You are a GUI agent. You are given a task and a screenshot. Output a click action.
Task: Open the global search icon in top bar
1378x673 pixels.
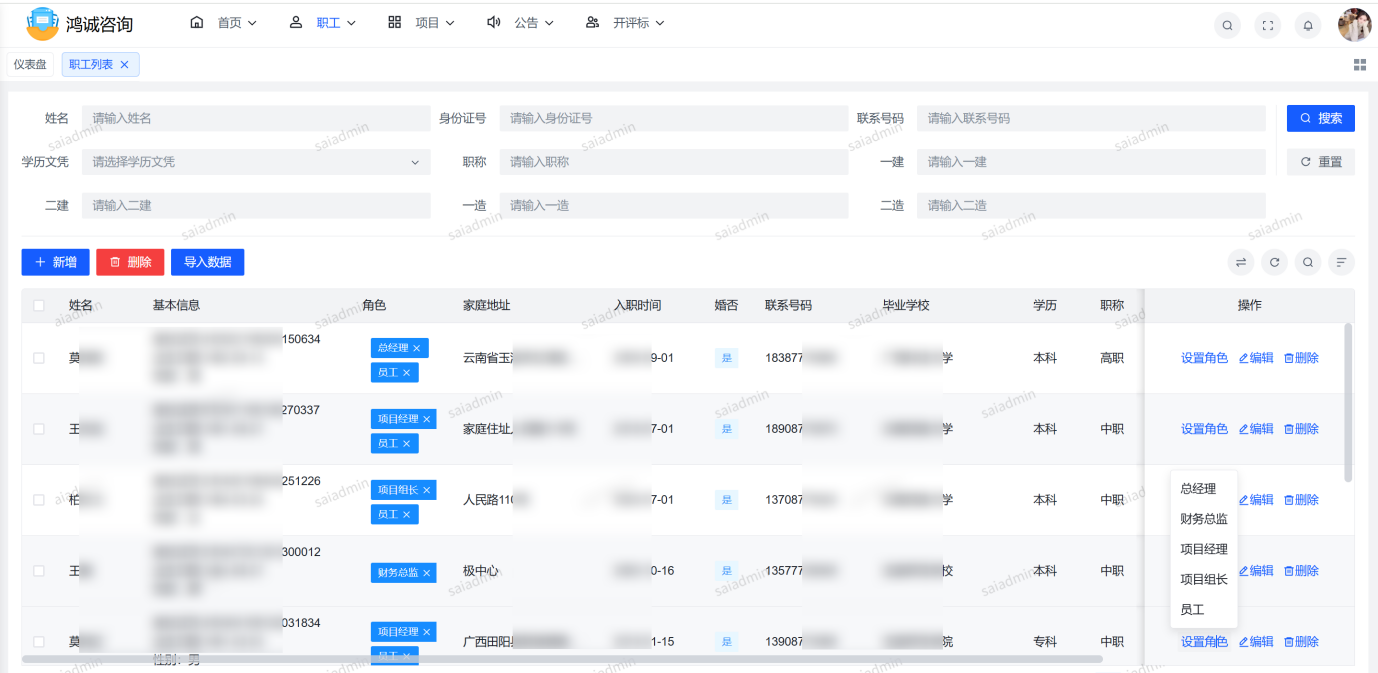tap(1227, 25)
